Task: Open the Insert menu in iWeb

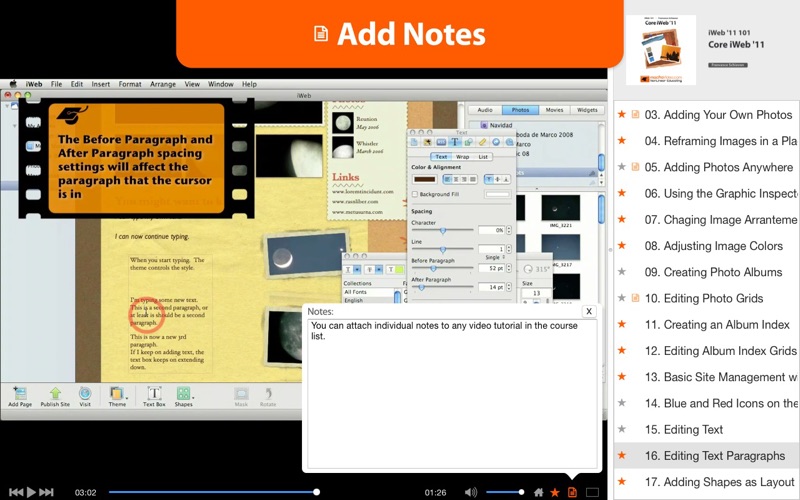Action: (x=101, y=84)
